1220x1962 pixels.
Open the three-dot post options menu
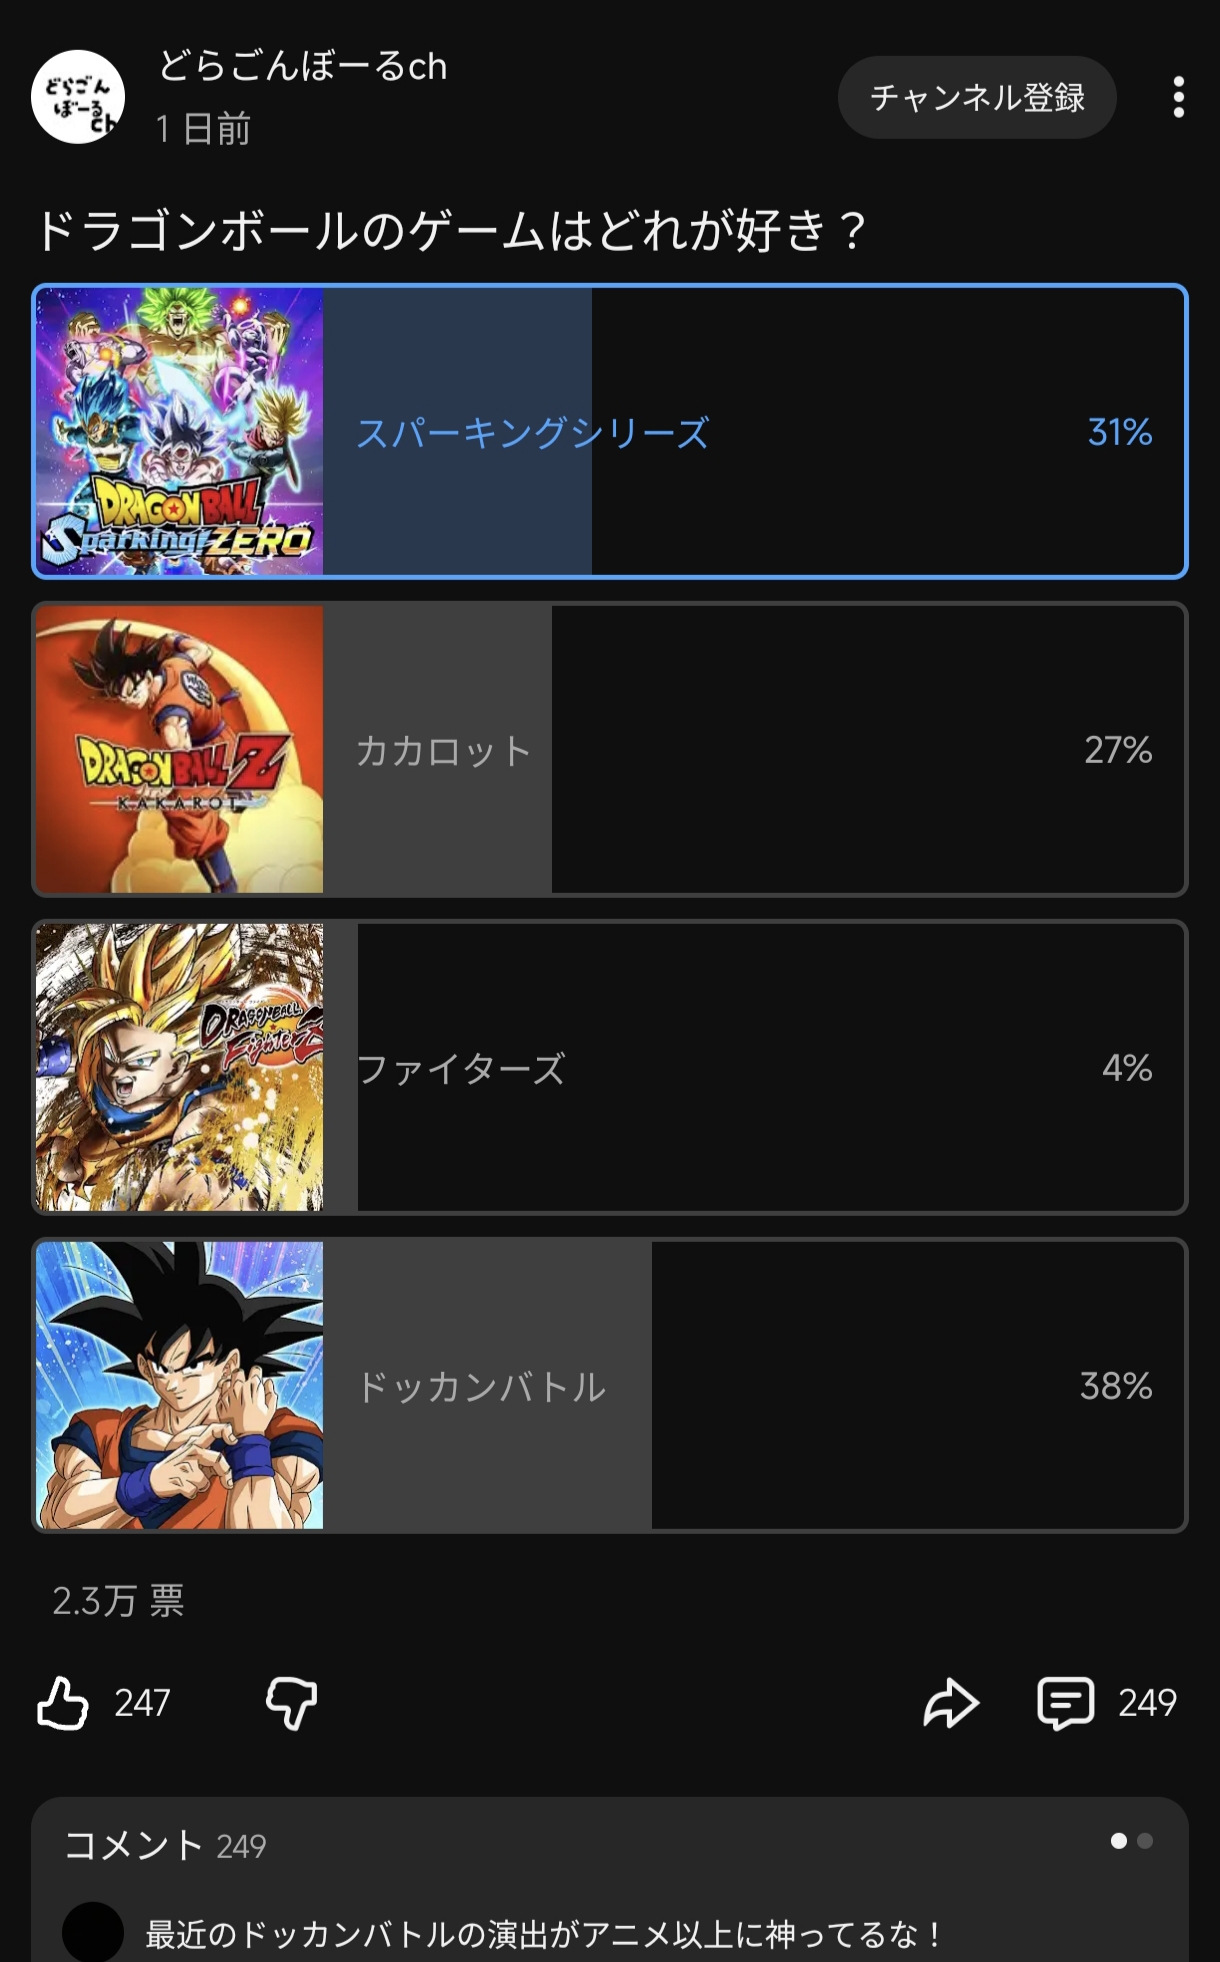point(1179,97)
